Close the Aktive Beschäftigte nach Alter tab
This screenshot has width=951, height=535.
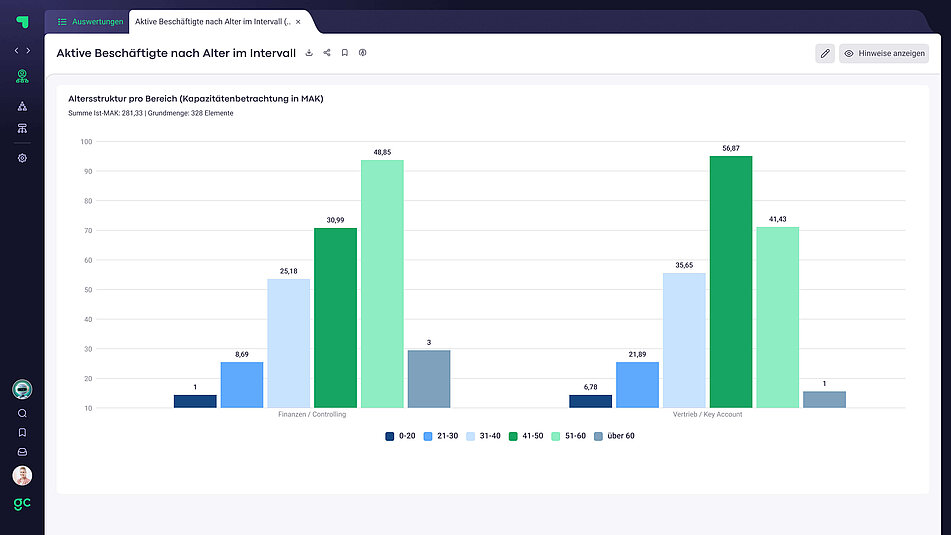298,21
